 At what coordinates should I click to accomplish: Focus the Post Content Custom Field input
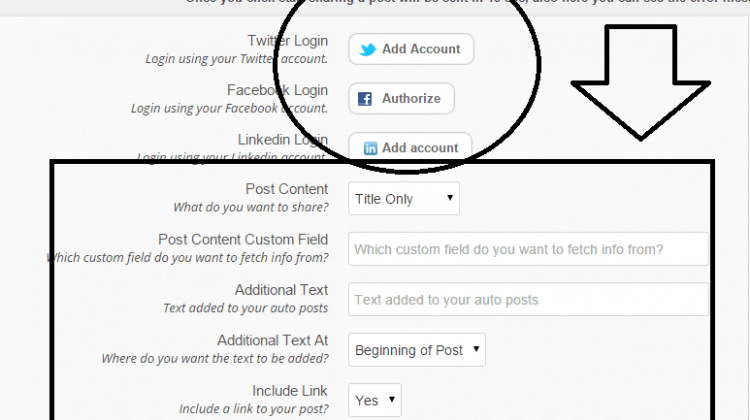coord(528,249)
